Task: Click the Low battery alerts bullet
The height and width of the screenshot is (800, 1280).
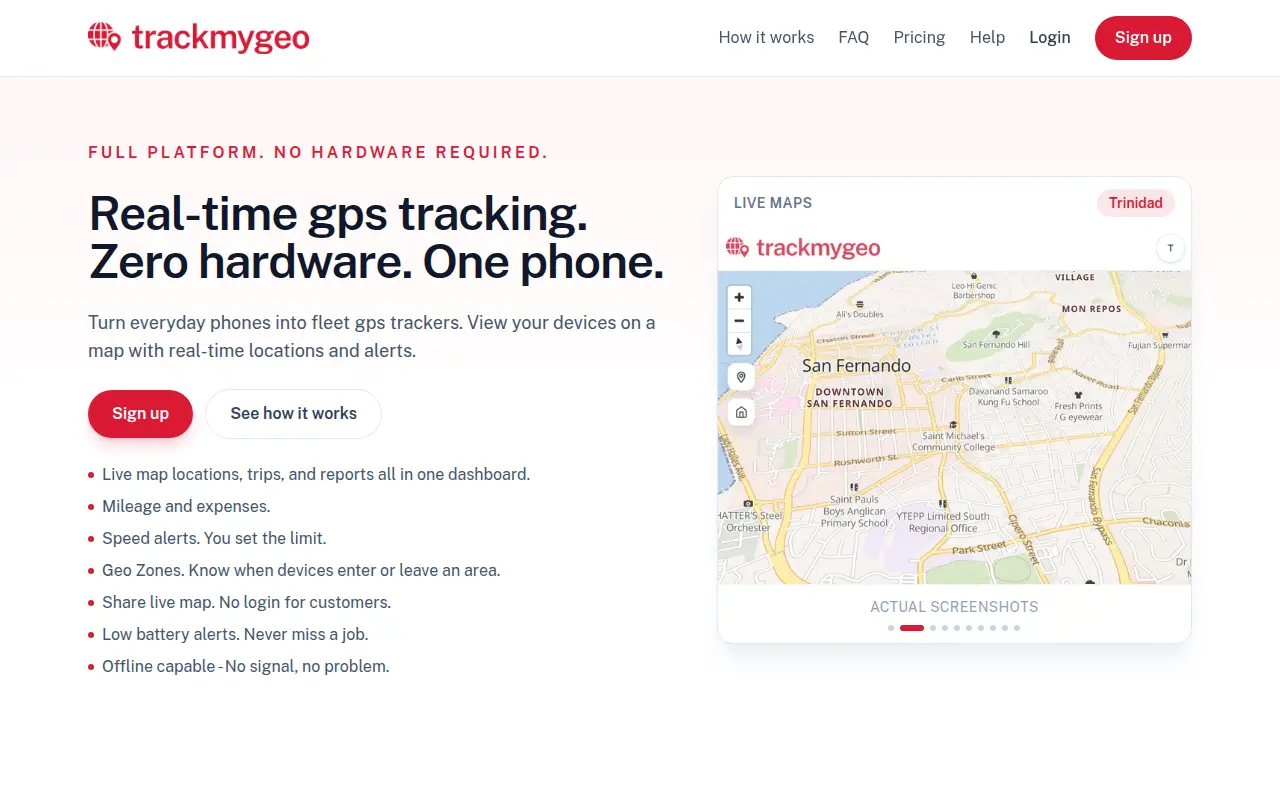Action: 235,634
